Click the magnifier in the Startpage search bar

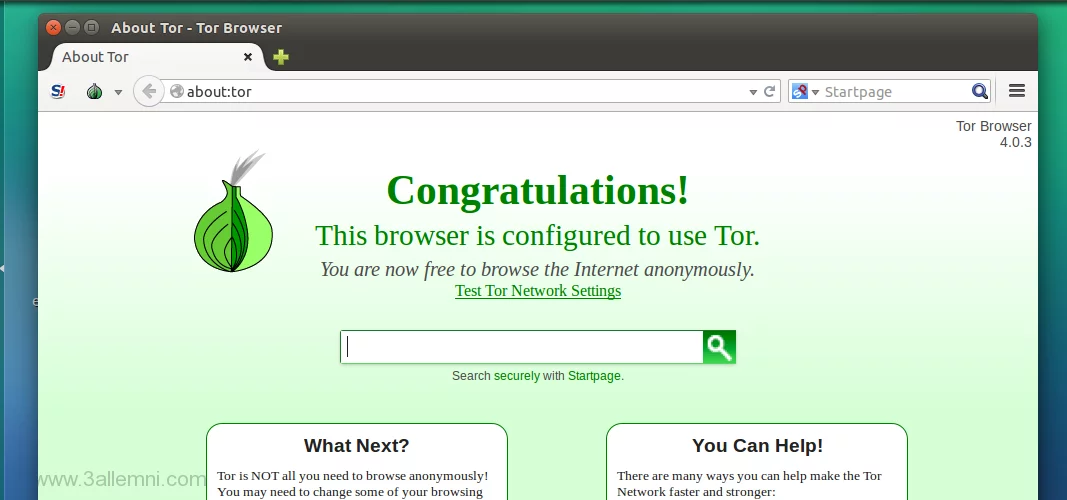[x=979, y=92]
